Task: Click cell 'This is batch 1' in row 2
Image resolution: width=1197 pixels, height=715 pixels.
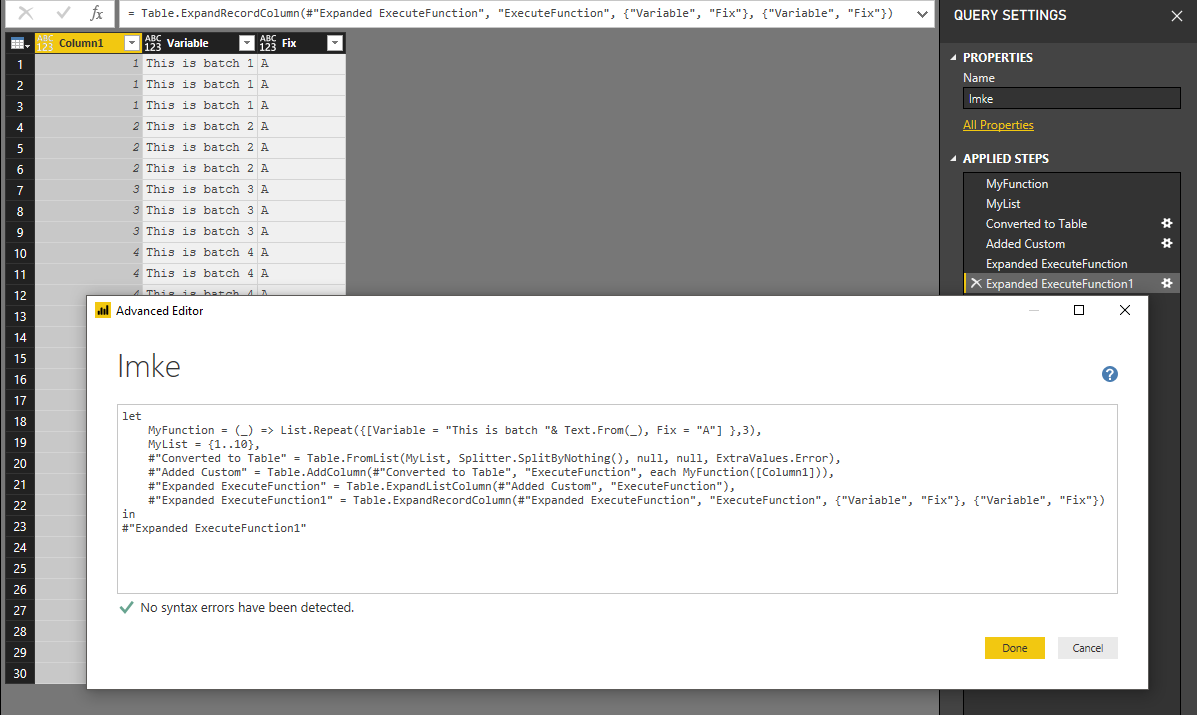Action: (199, 85)
